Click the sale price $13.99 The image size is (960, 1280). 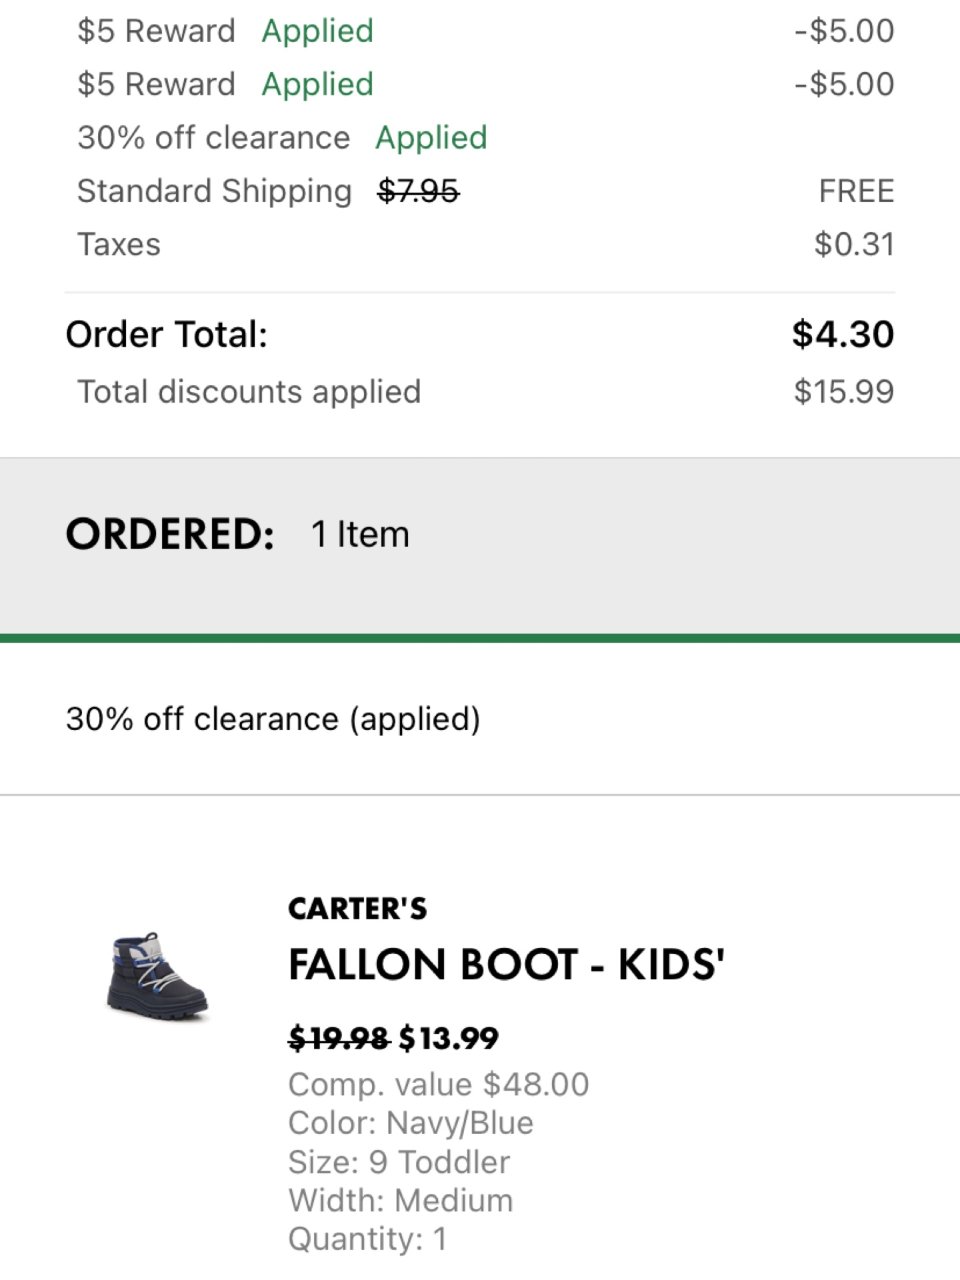[448, 1039]
